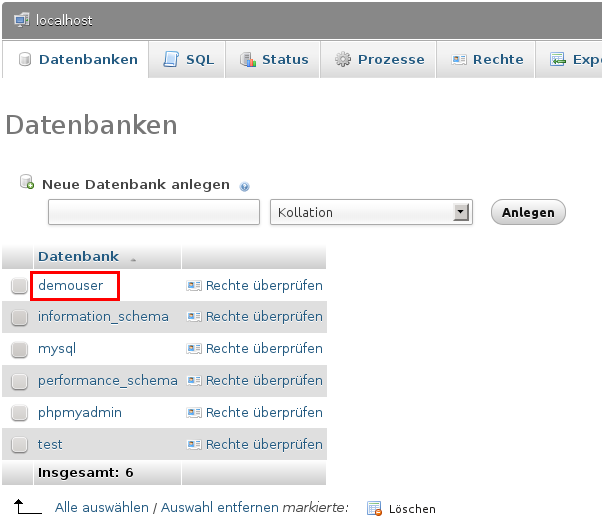Focus the new database name field

(154, 212)
